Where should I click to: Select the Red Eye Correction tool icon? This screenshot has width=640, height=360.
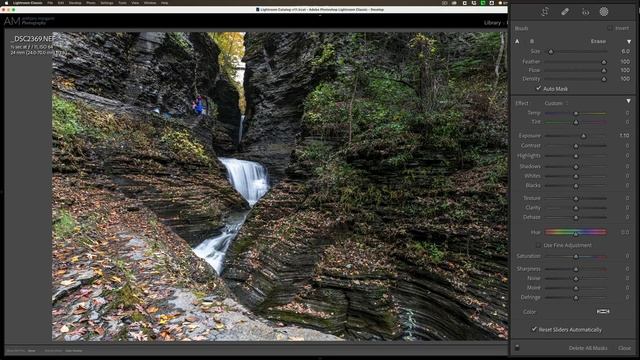click(585, 12)
